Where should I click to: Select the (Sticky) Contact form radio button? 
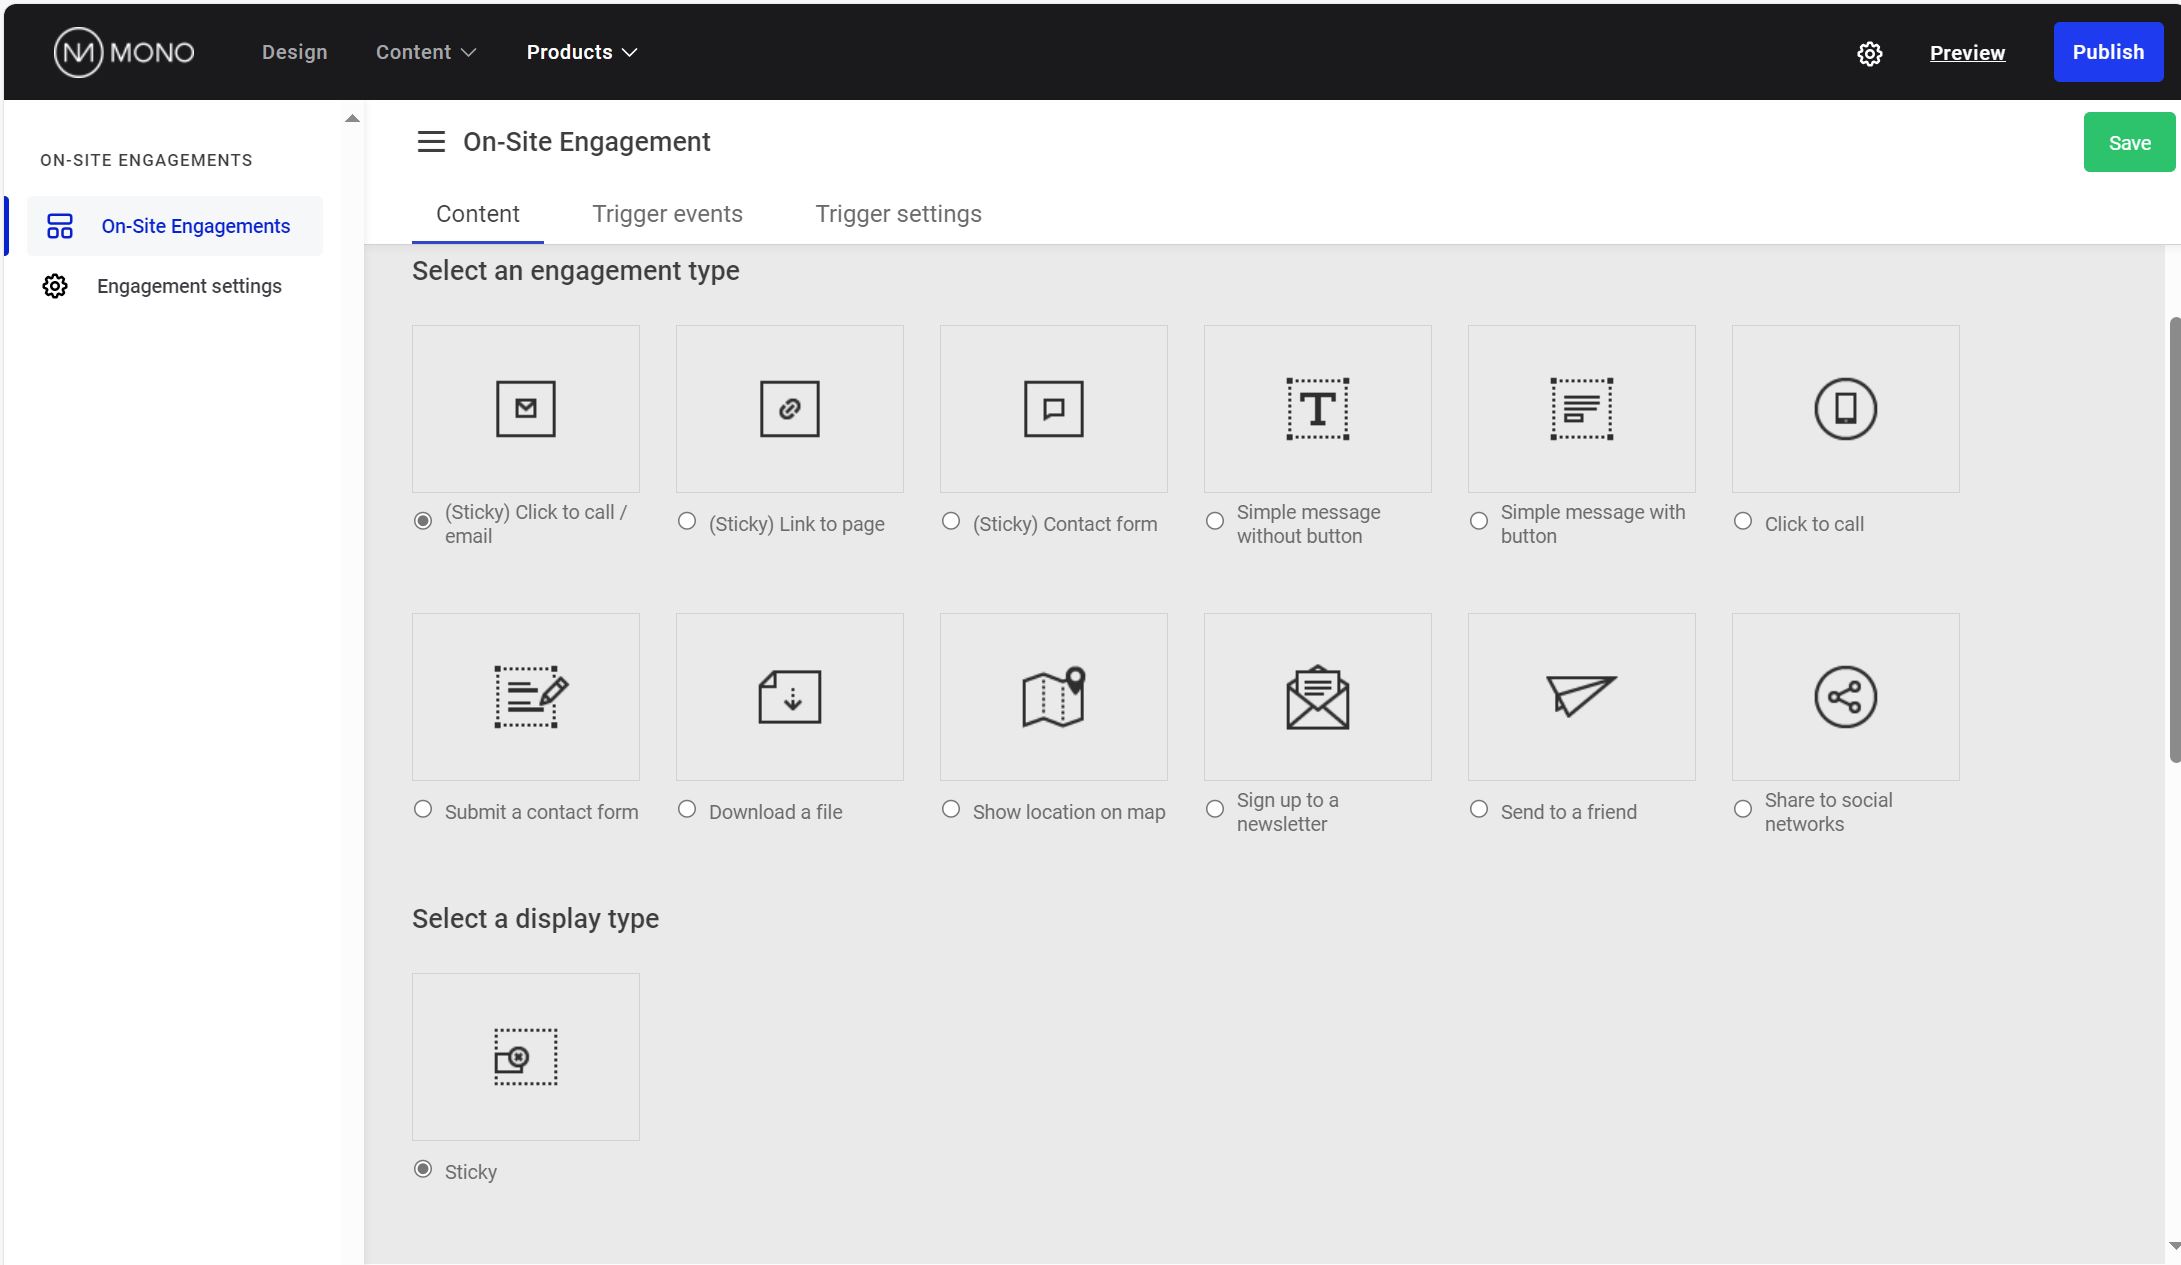click(x=951, y=521)
